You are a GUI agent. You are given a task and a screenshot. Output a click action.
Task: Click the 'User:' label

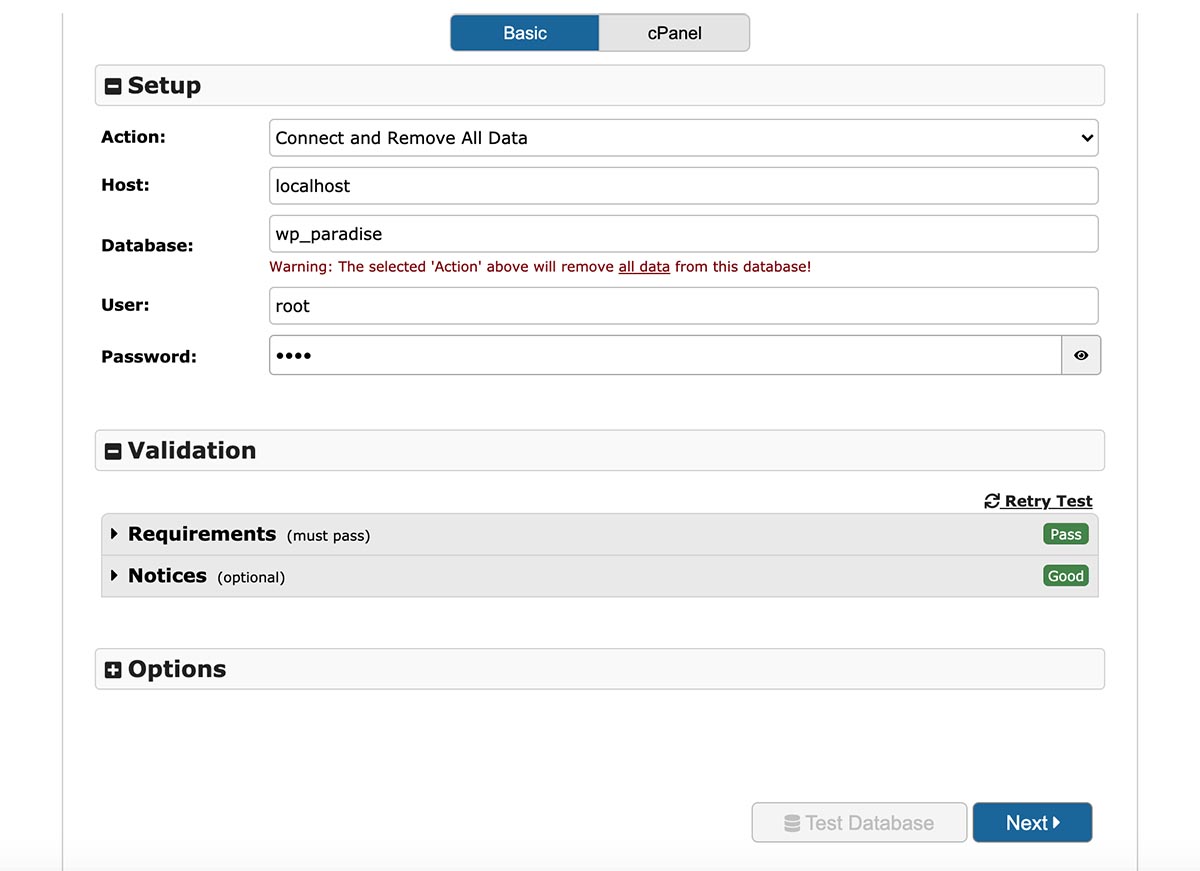[x=125, y=305]
